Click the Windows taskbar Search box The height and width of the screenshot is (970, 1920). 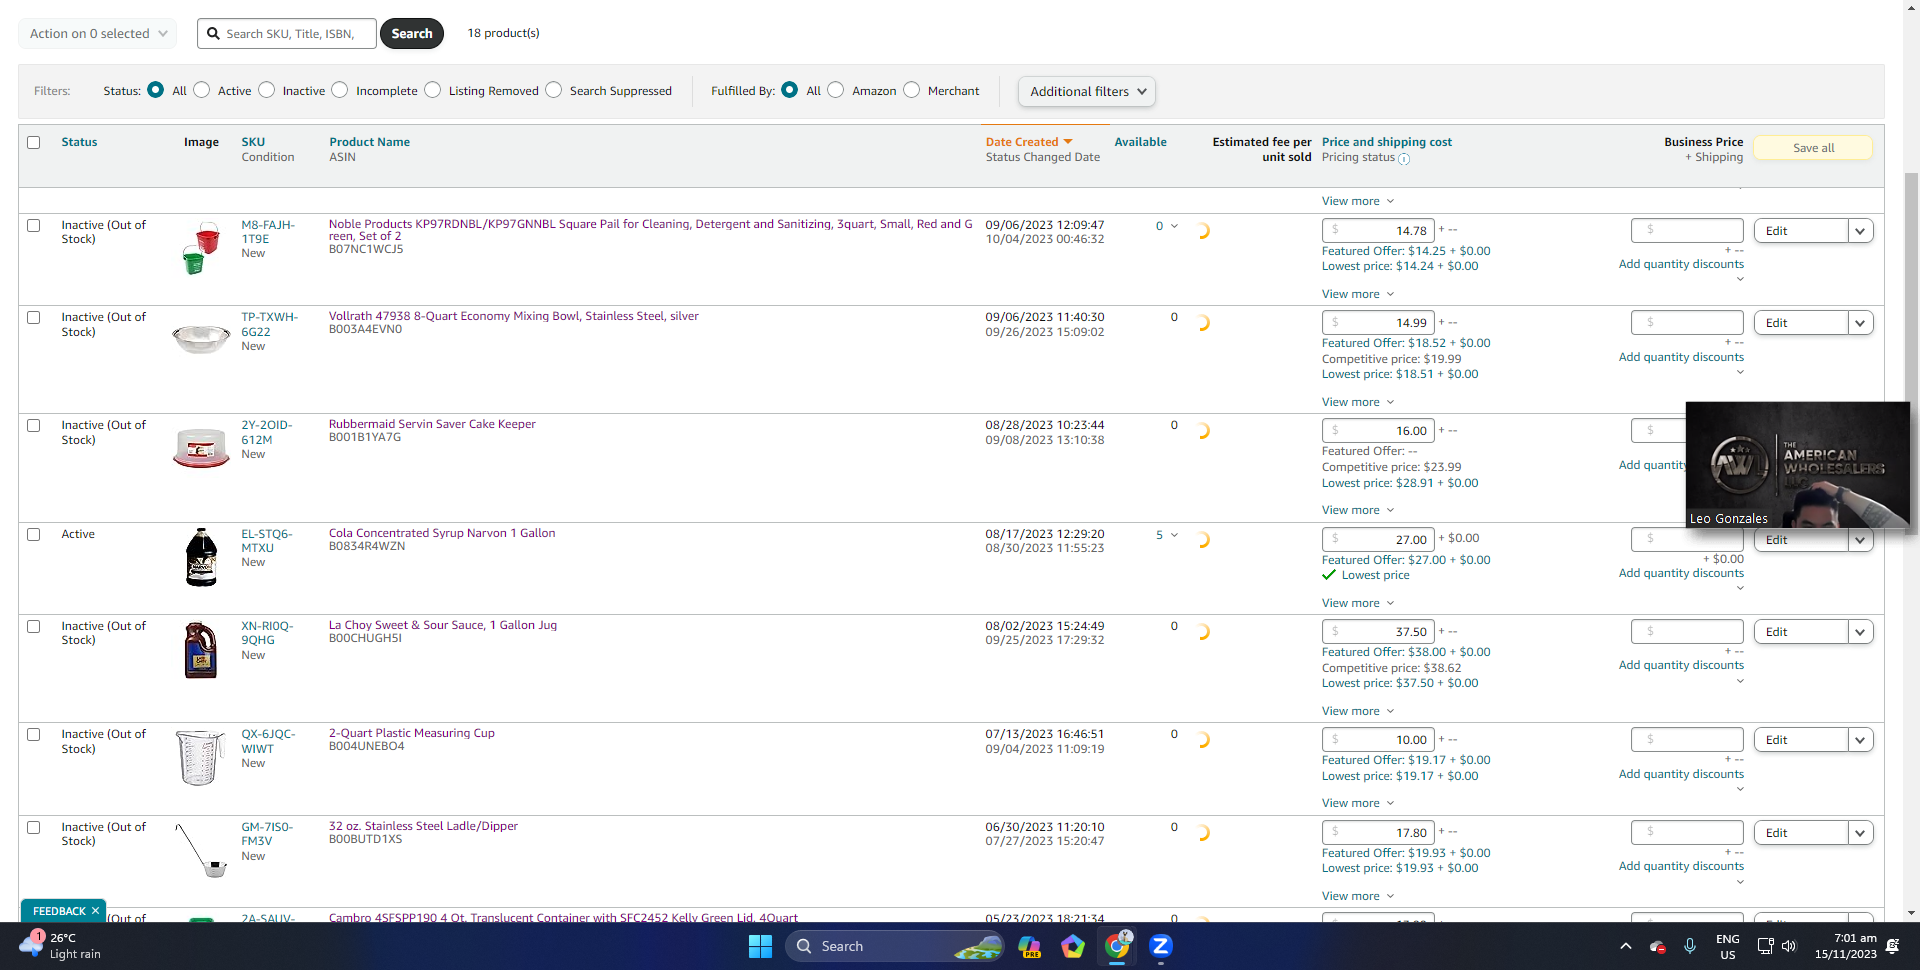coord(894,946)
